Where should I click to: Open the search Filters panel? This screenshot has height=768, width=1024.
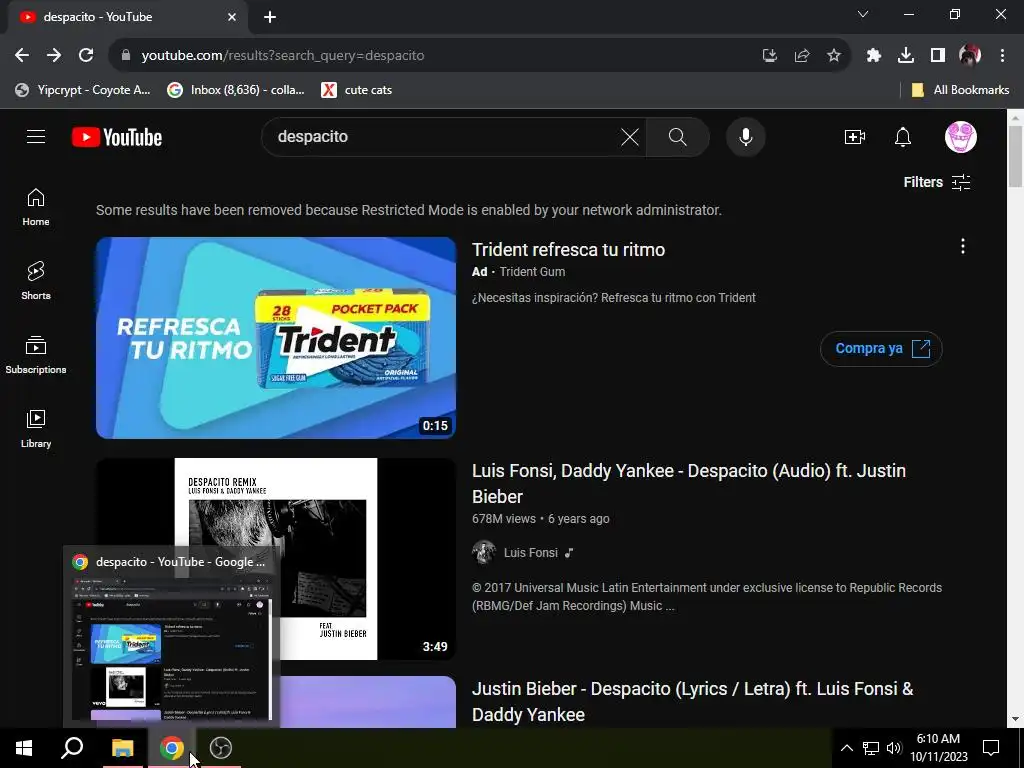click(x=936, y=182)
